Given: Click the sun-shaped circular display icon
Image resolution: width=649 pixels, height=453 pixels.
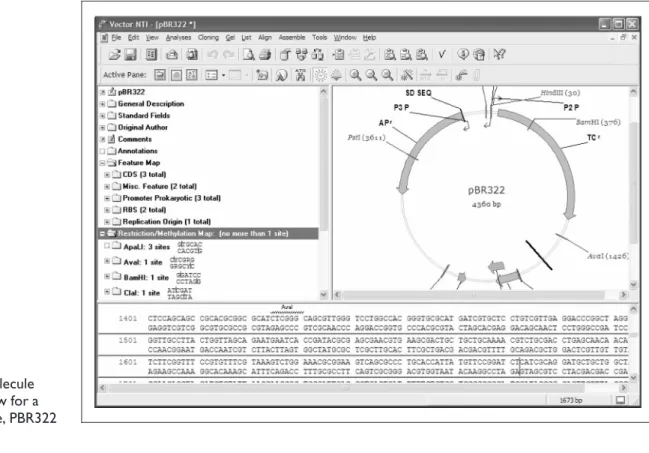Looking at the screenshot, I should [320, 75].
